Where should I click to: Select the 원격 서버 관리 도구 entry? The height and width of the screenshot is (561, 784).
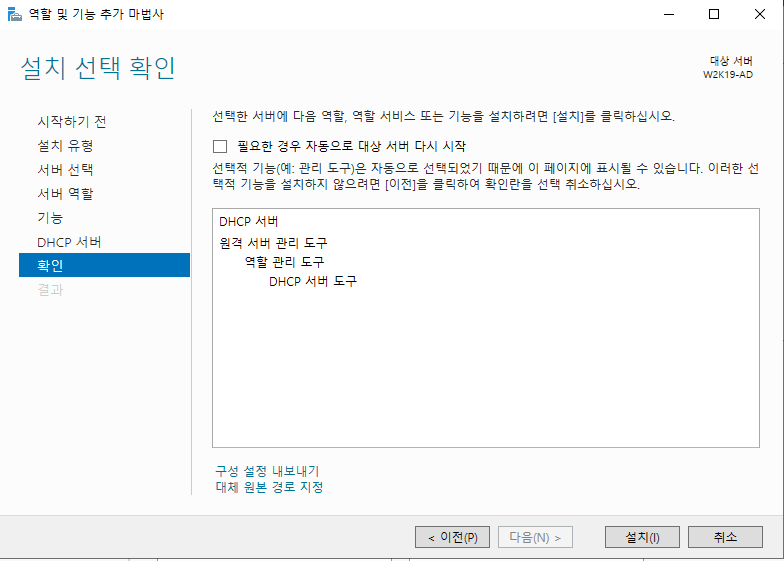click(273, 243)
